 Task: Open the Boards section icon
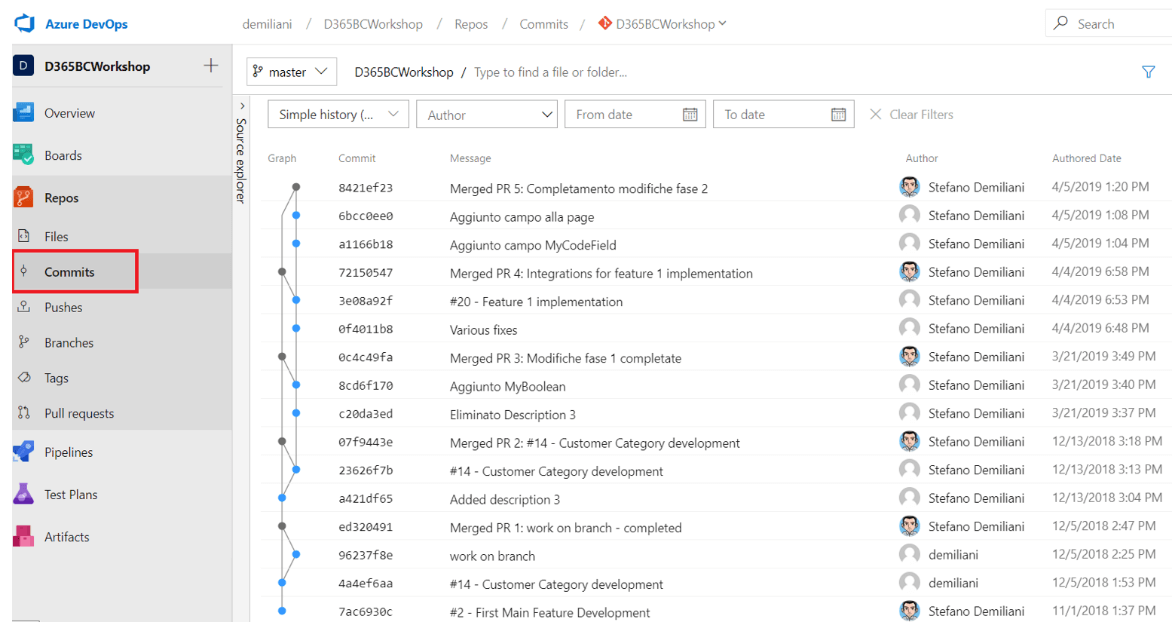pyautogui.click(x=24, y=155)
